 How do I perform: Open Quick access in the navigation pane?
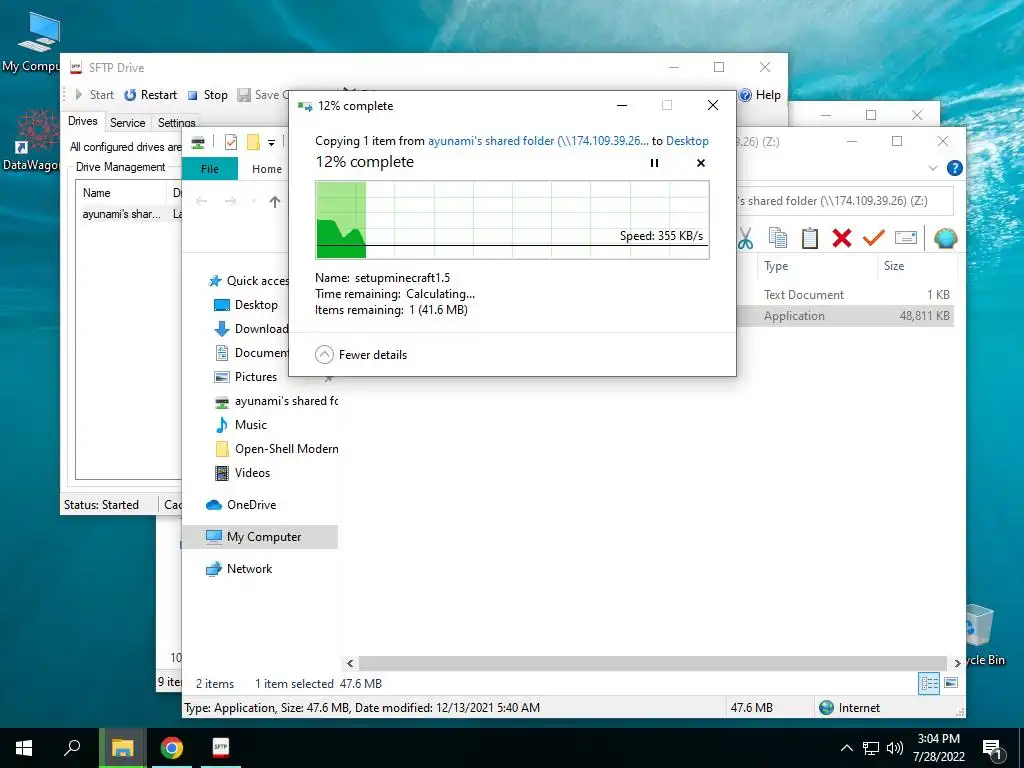coord(248,281)
